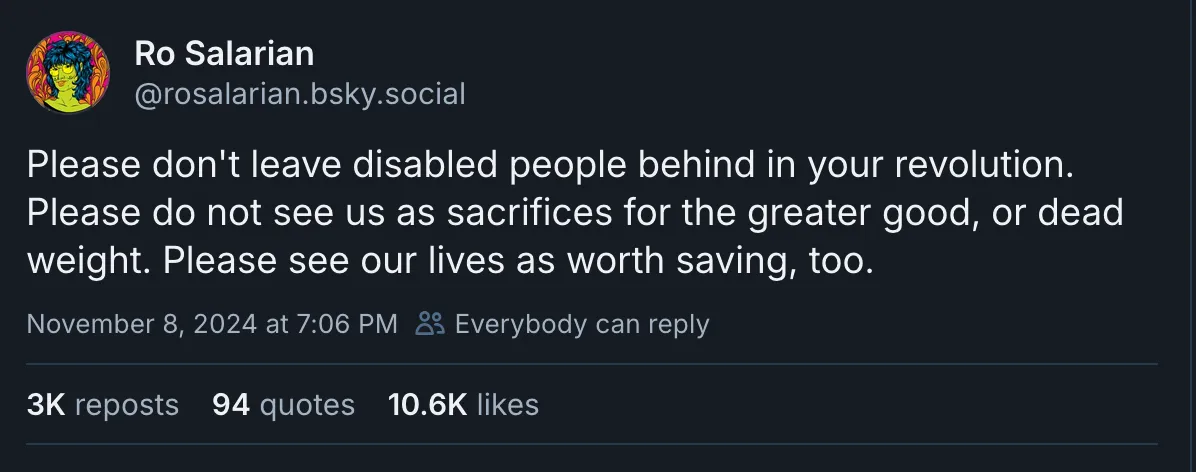Image resolution: width=1196 pixels, height=472 pixels.
Task: Click the people icon beside reply setting
Action: click(430, 324)
